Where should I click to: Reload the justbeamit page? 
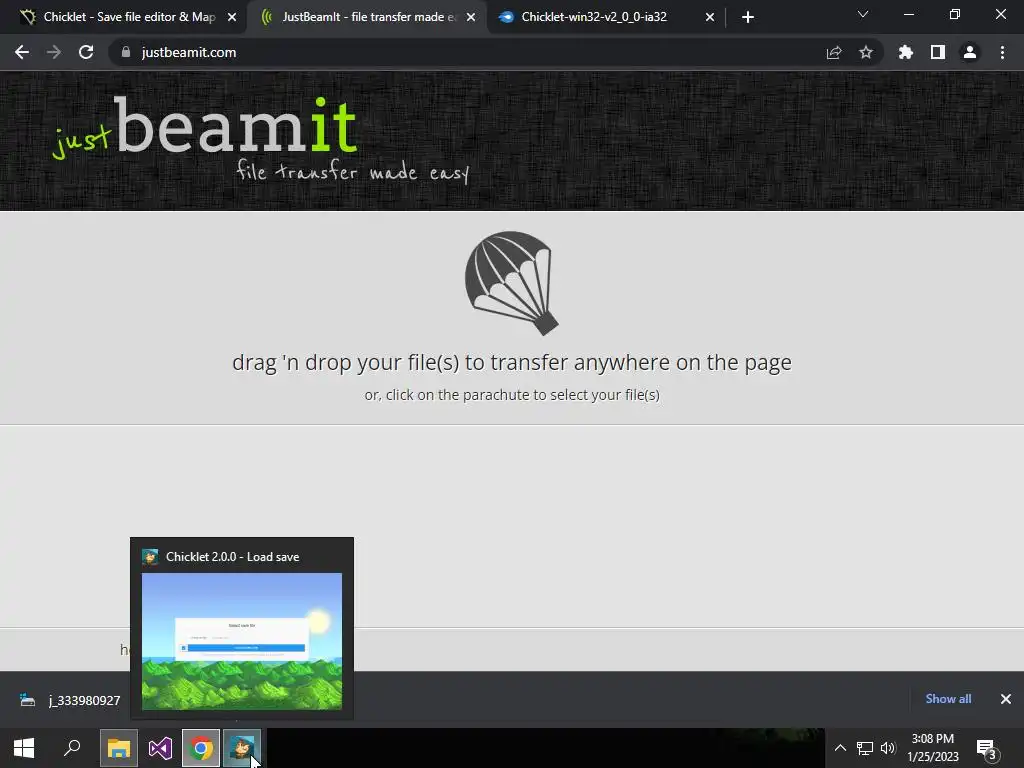86,52
